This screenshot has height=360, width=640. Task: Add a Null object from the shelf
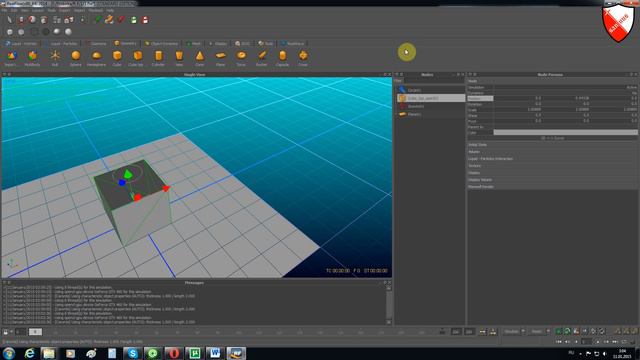[55, 58]
